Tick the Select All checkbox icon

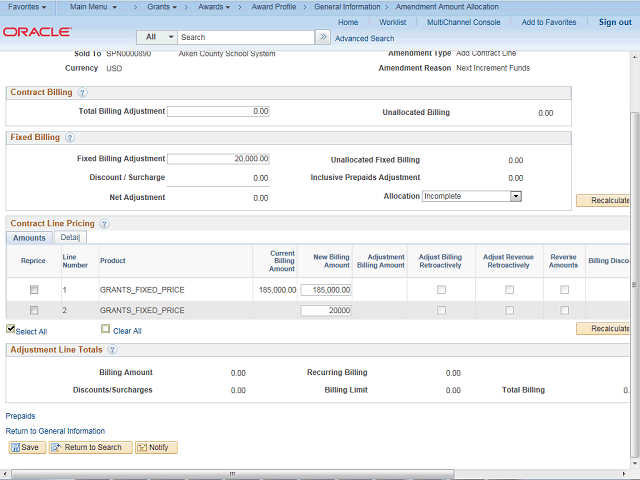coord(11,329)
